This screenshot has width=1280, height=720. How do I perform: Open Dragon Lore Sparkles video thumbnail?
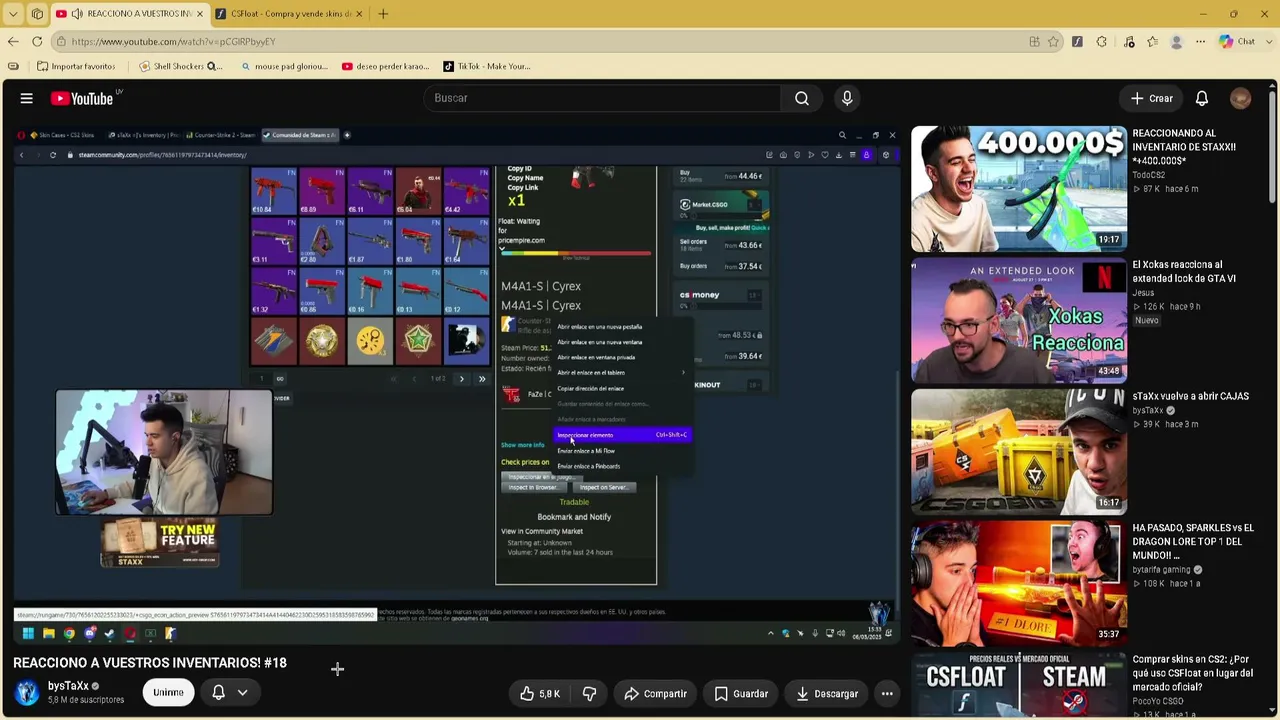(1018, 583)
